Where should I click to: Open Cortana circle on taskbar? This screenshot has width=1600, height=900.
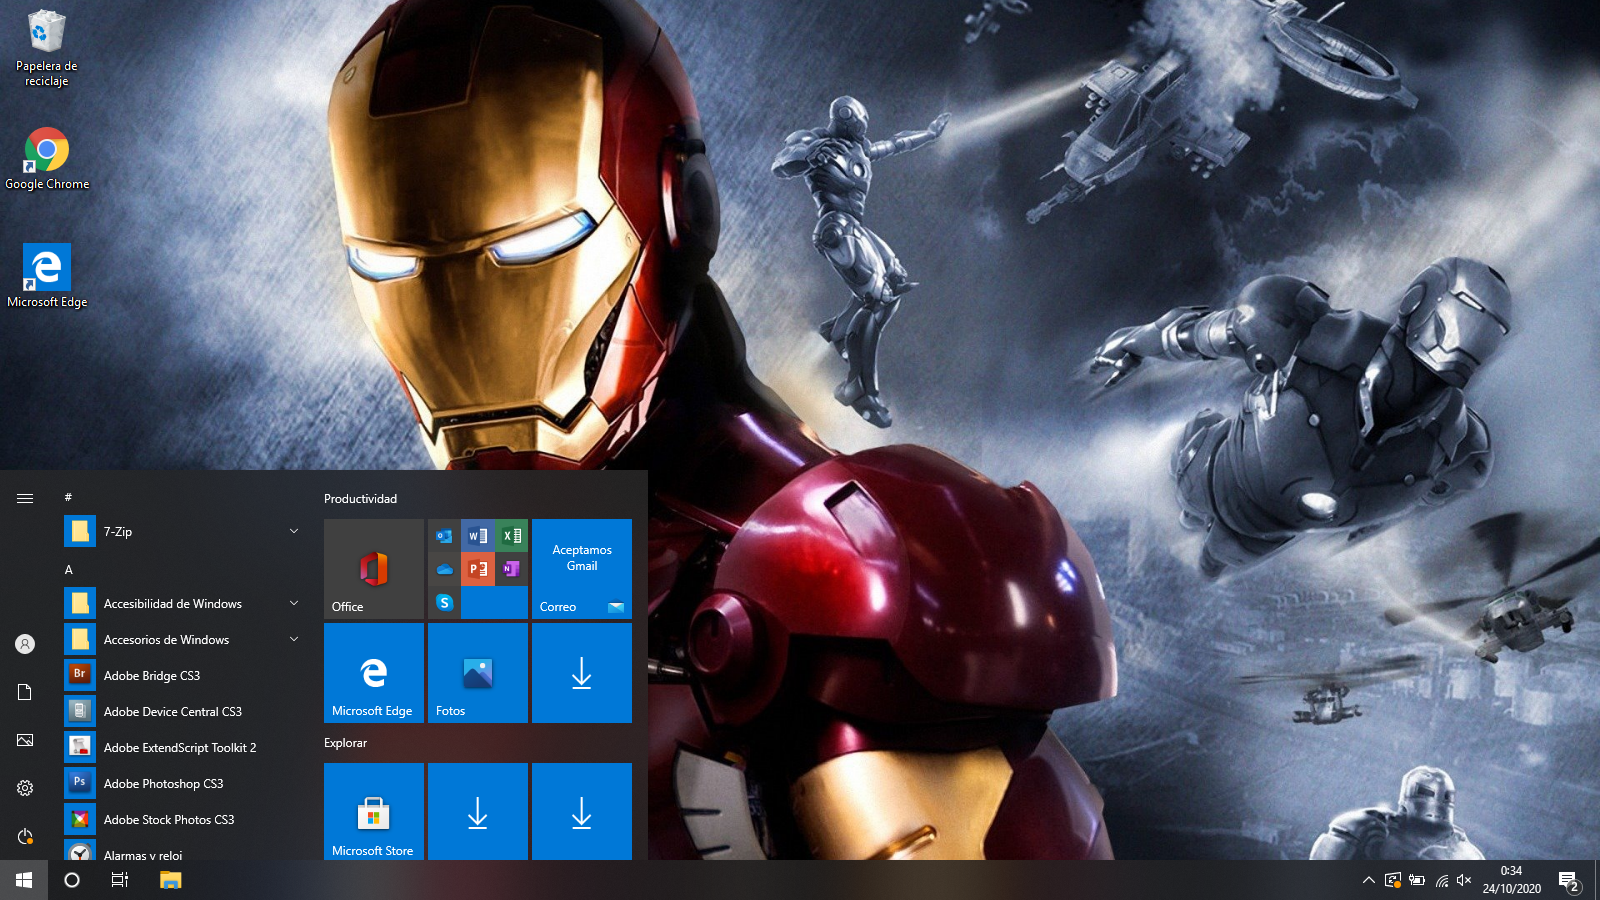tap(72, 880)
